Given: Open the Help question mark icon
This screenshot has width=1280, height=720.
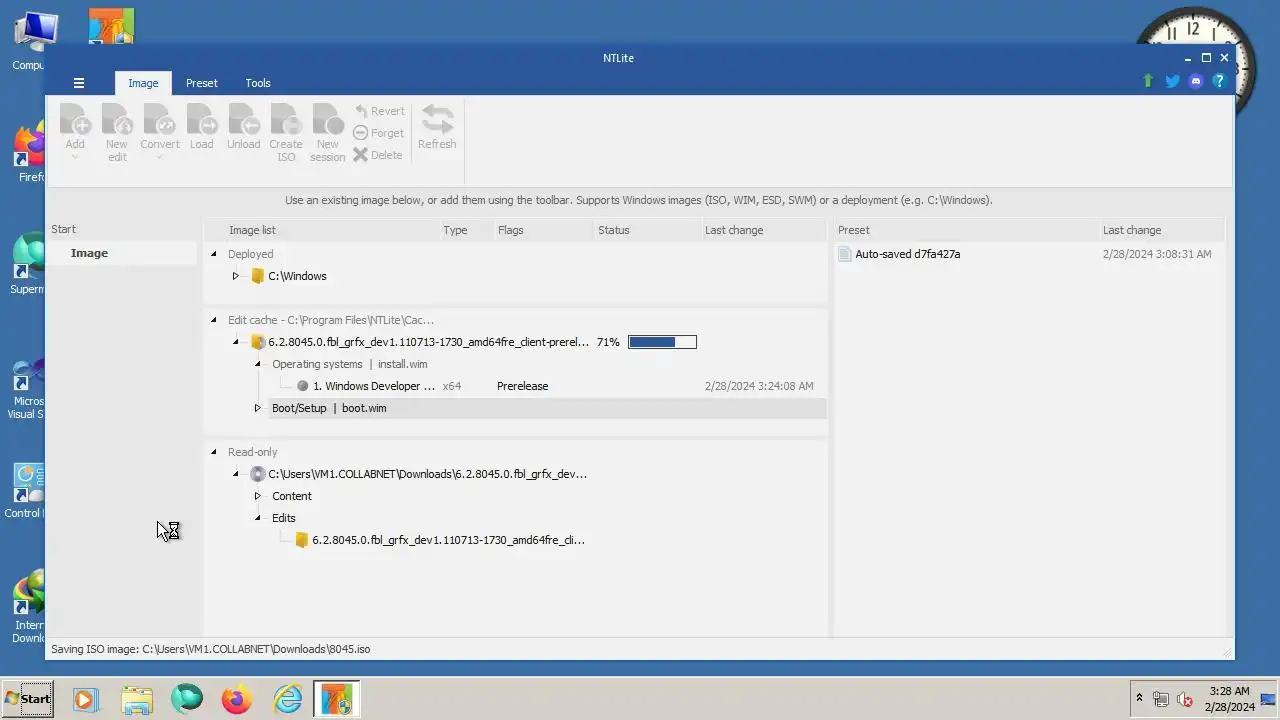Looking at the screenshot, I should point(1219,81).
